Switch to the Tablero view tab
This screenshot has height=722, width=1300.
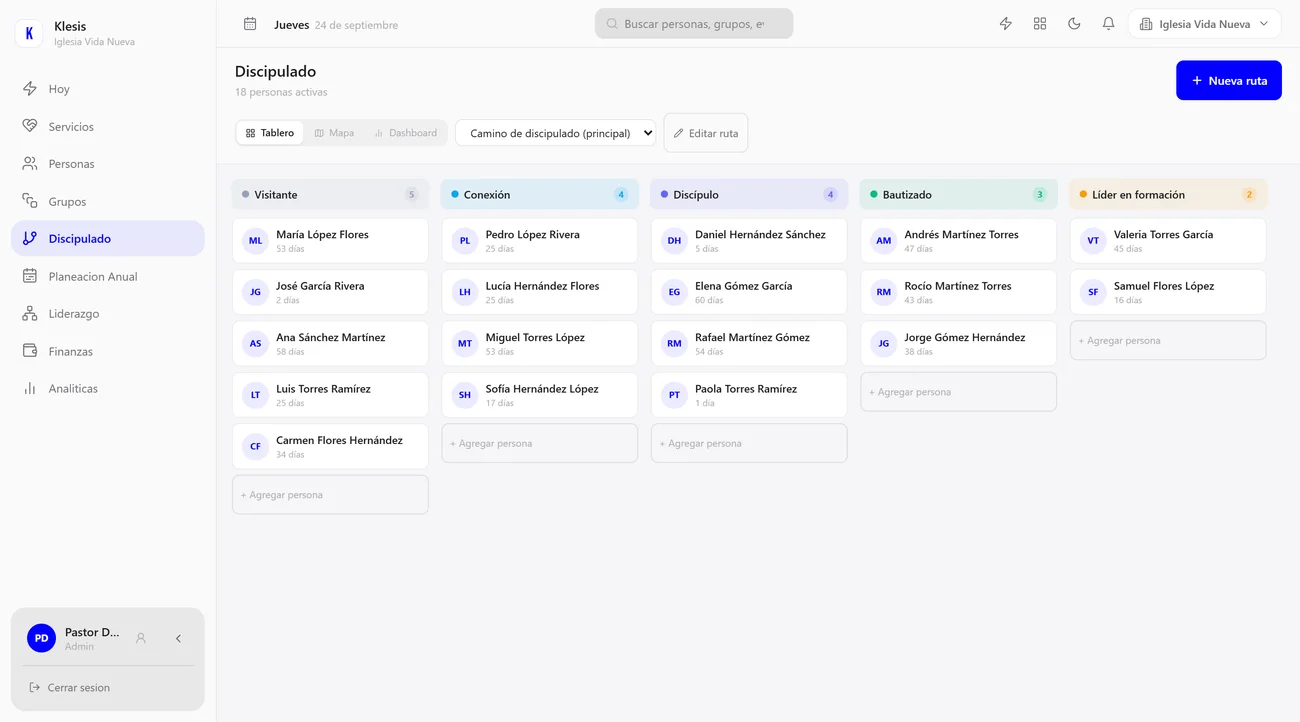coord(270,133)
